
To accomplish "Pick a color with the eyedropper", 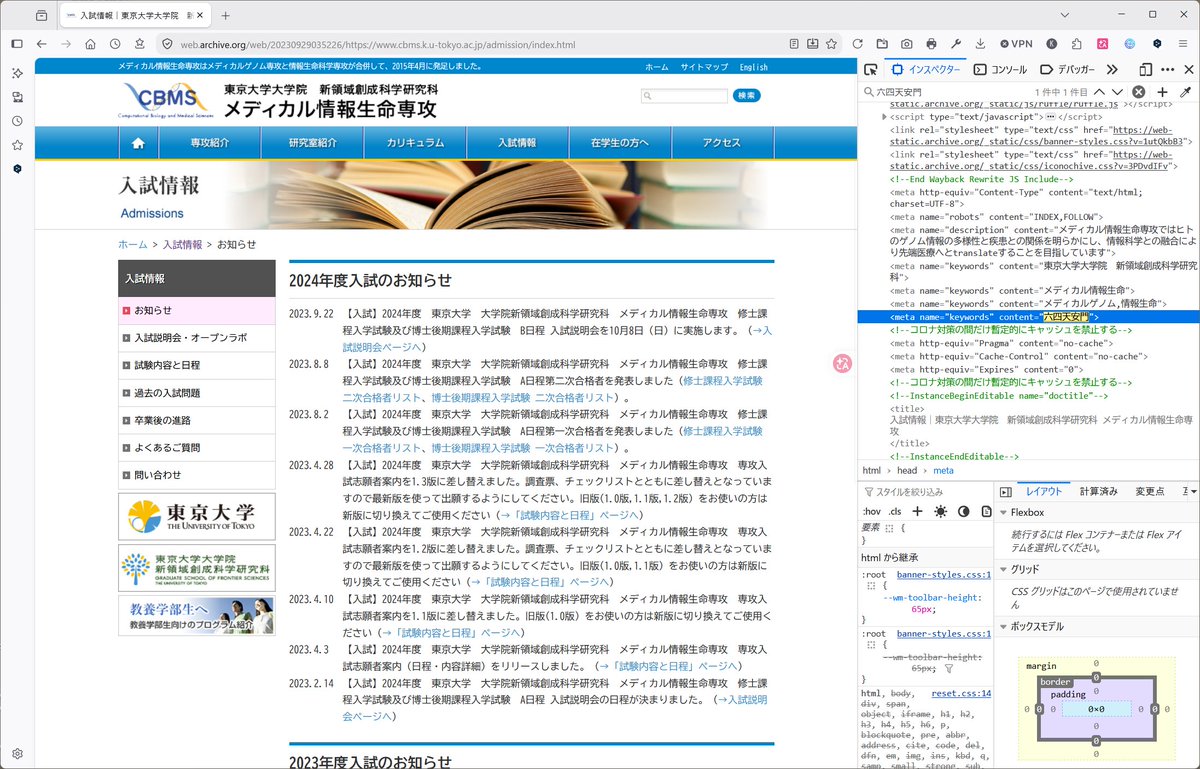I will coord(1185,92).
